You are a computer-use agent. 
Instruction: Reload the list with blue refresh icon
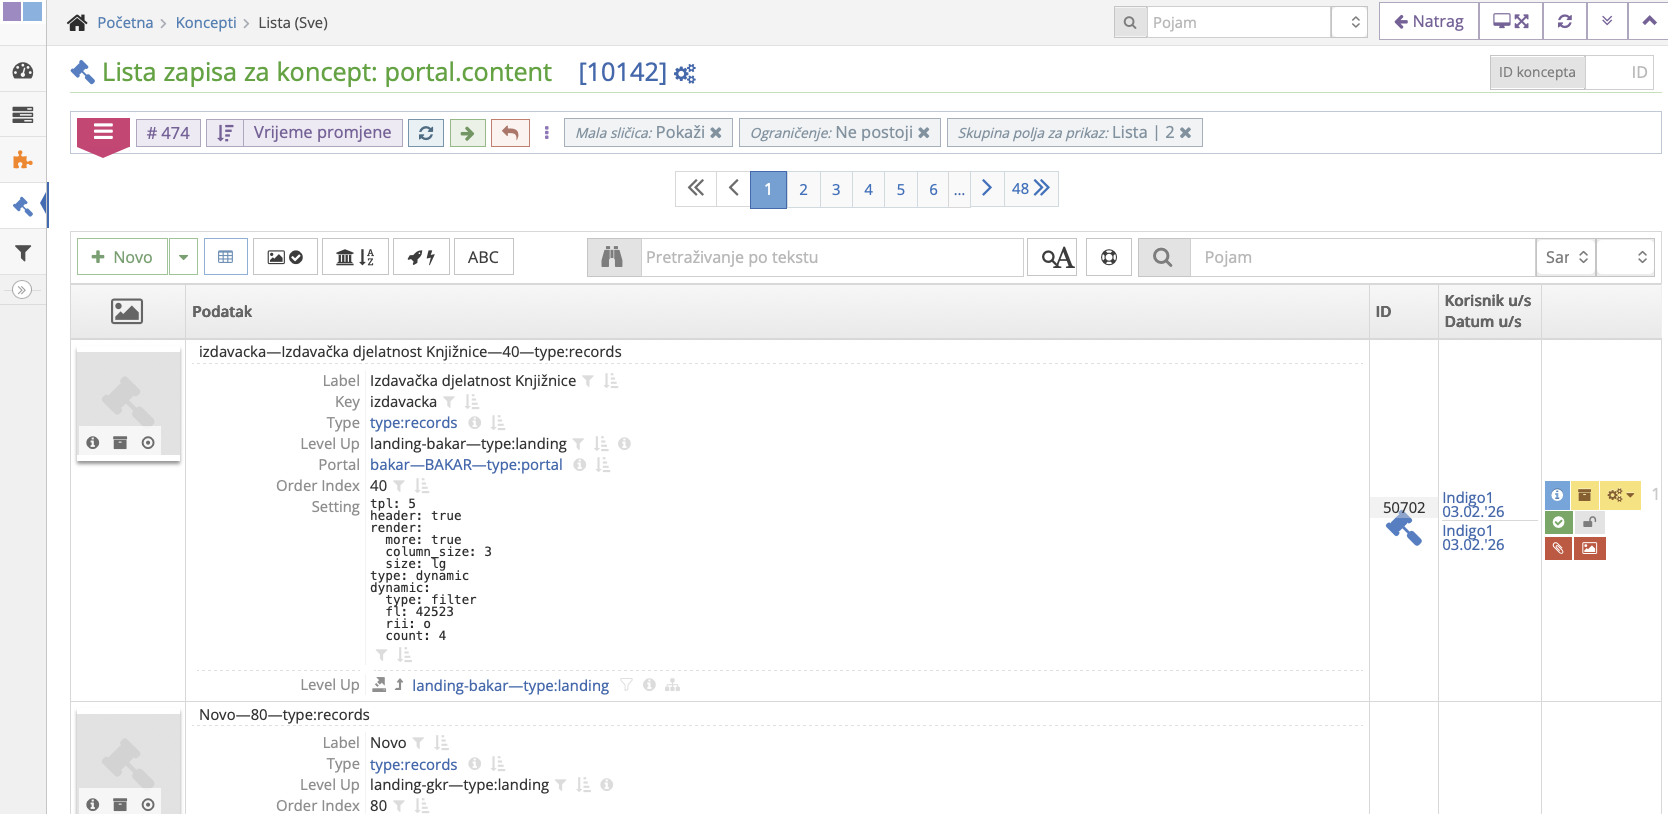coord(426,133)
